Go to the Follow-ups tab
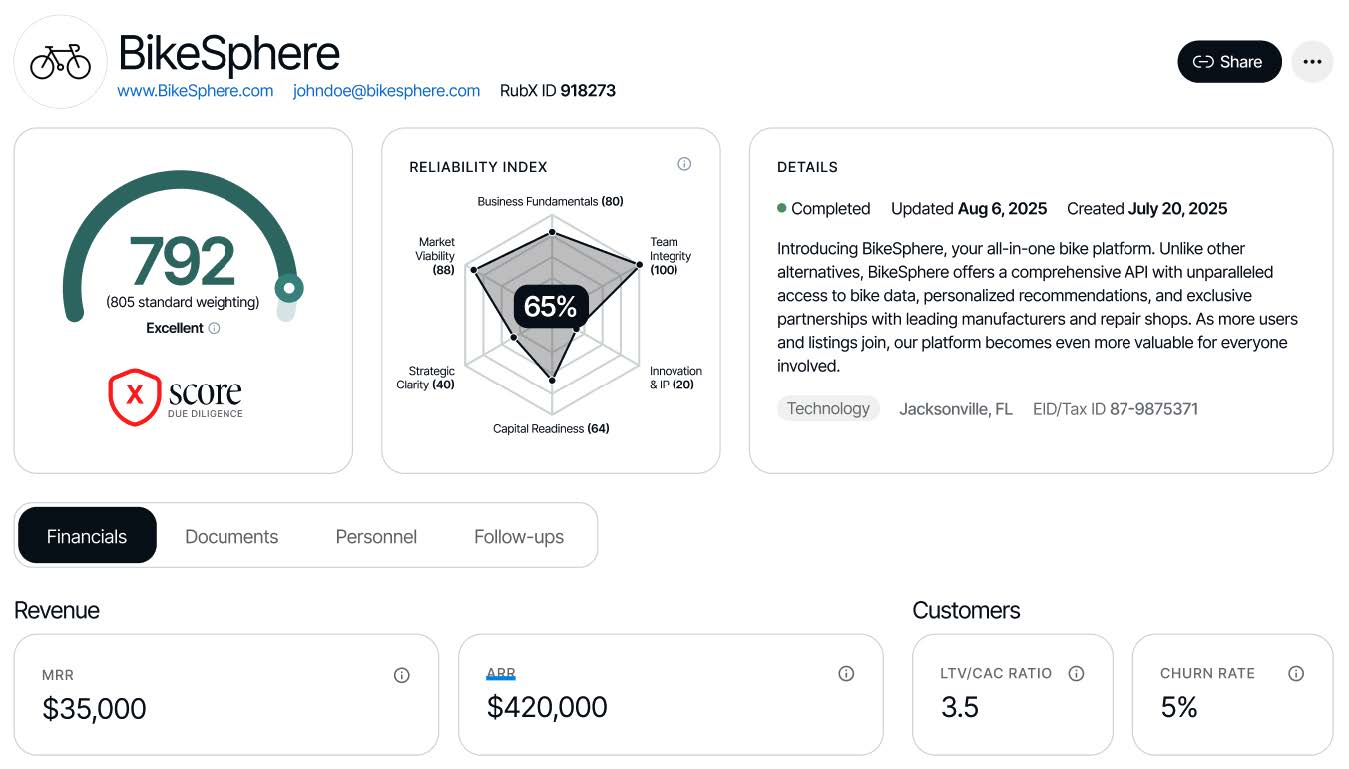The width and height of the screenshot is (1349, 769). tap(519, 537)
